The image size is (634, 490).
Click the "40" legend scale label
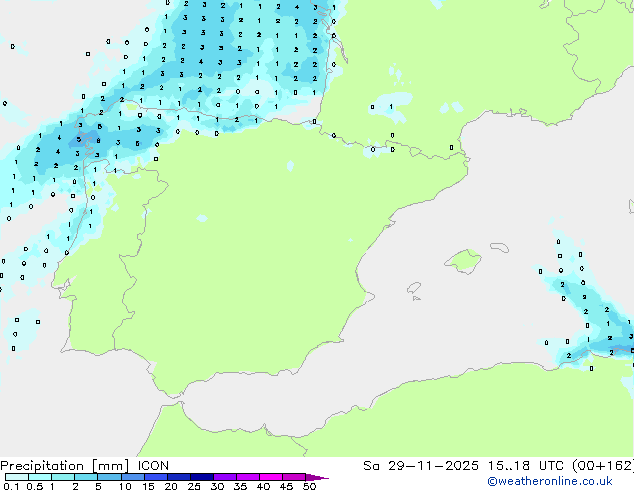(x=263, y=486)
